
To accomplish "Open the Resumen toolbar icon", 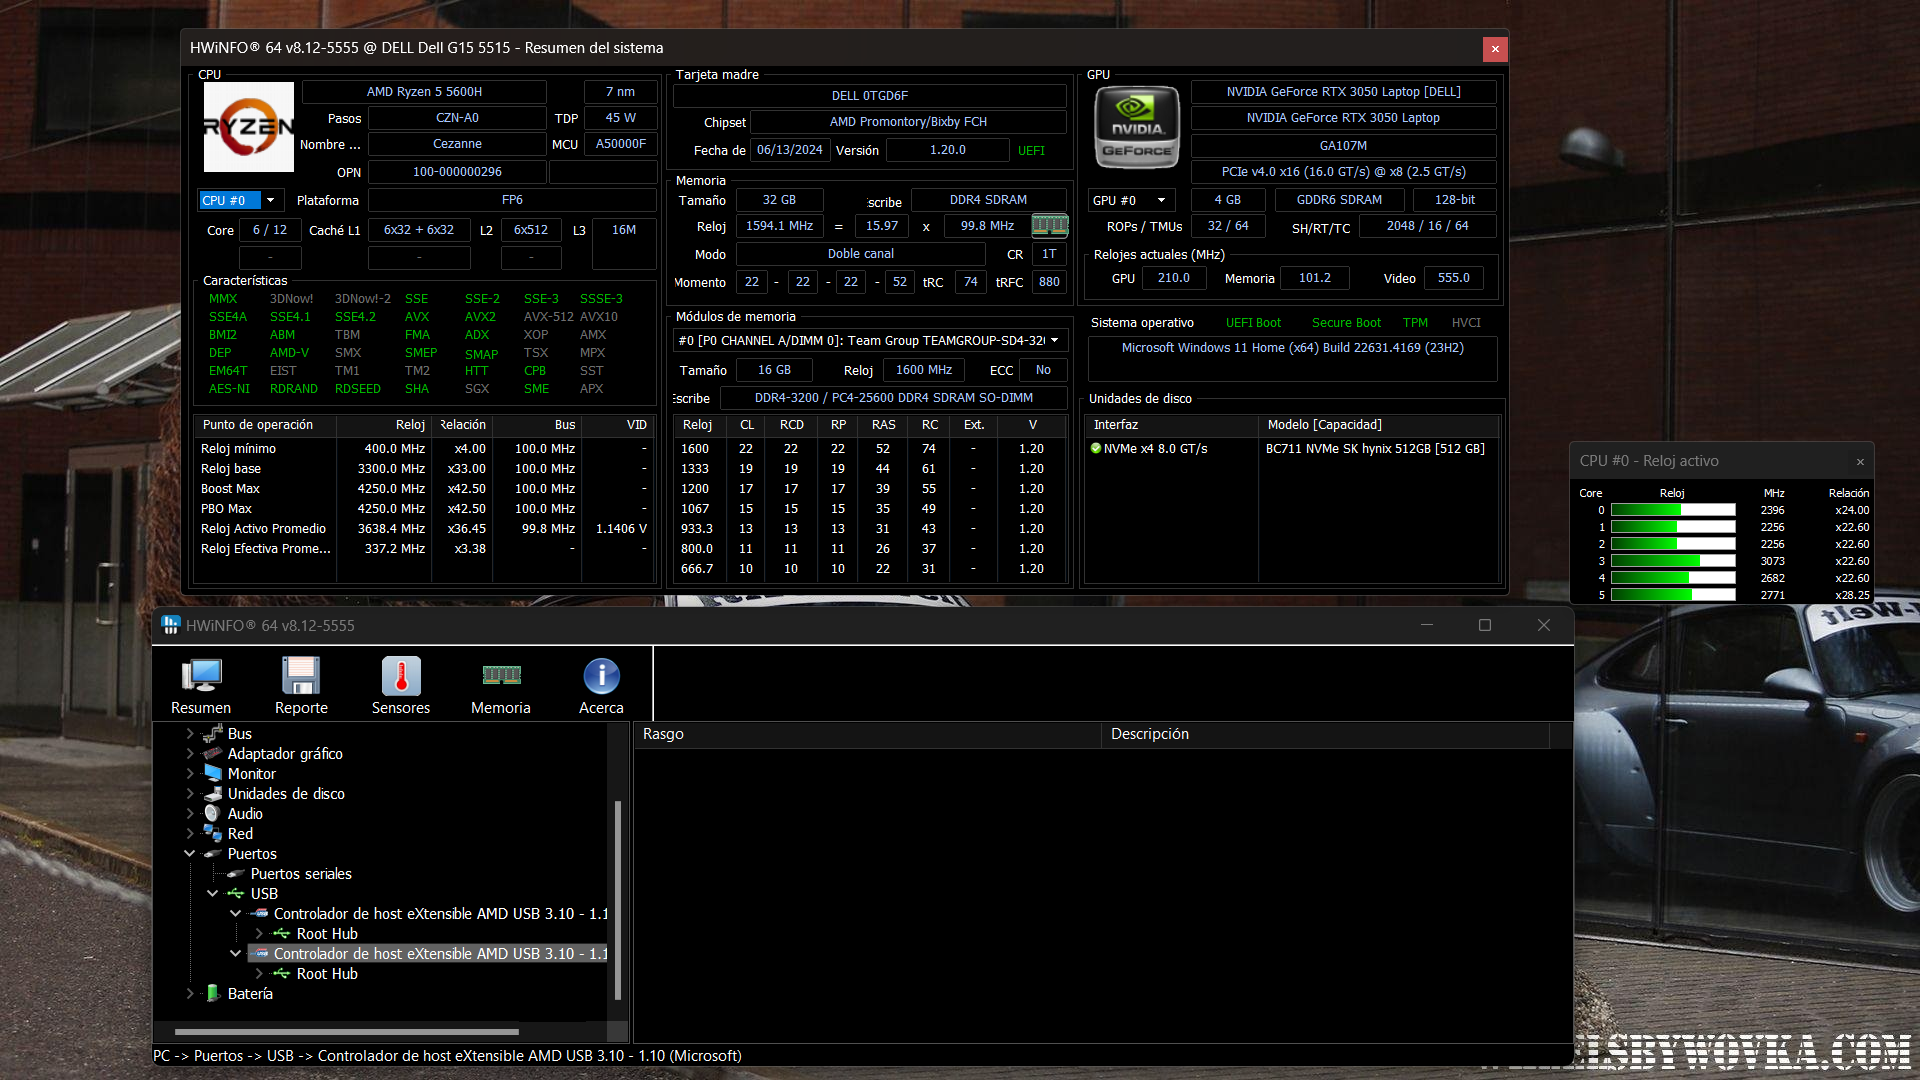I will [201, 686].
